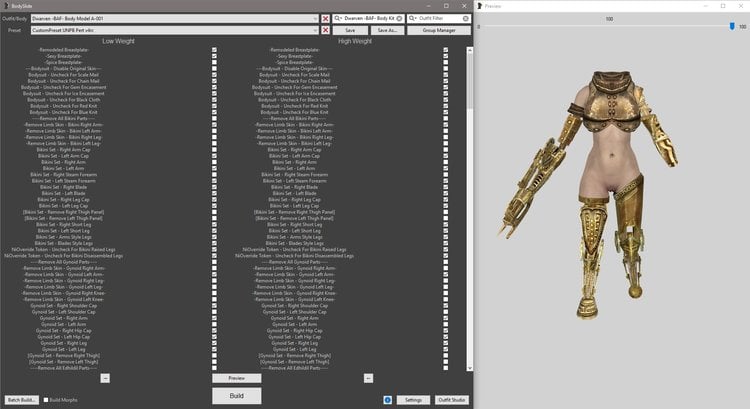Toggle High Weight Gynoid Set Left Arm checkbox
750x409 pixels.
click(446, 324)
